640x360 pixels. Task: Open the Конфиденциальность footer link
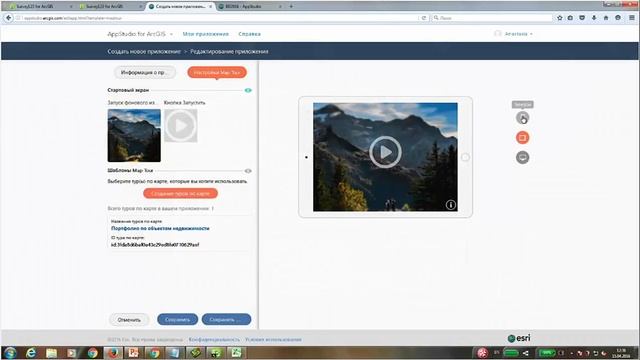214,340
